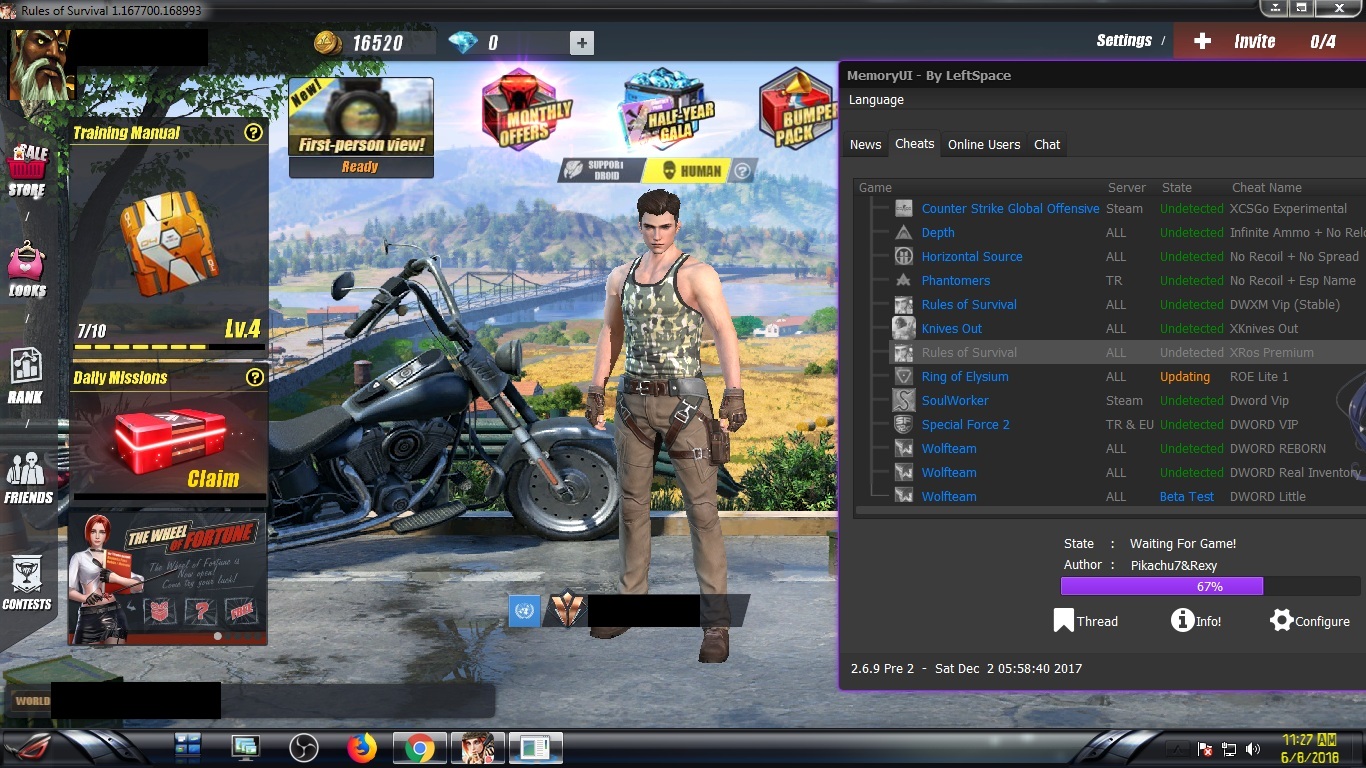This screenshot has width=1366, height=768.
Task: Open the Store from the left sidebar
Action: pyautogui.click(x=27, y=170)
